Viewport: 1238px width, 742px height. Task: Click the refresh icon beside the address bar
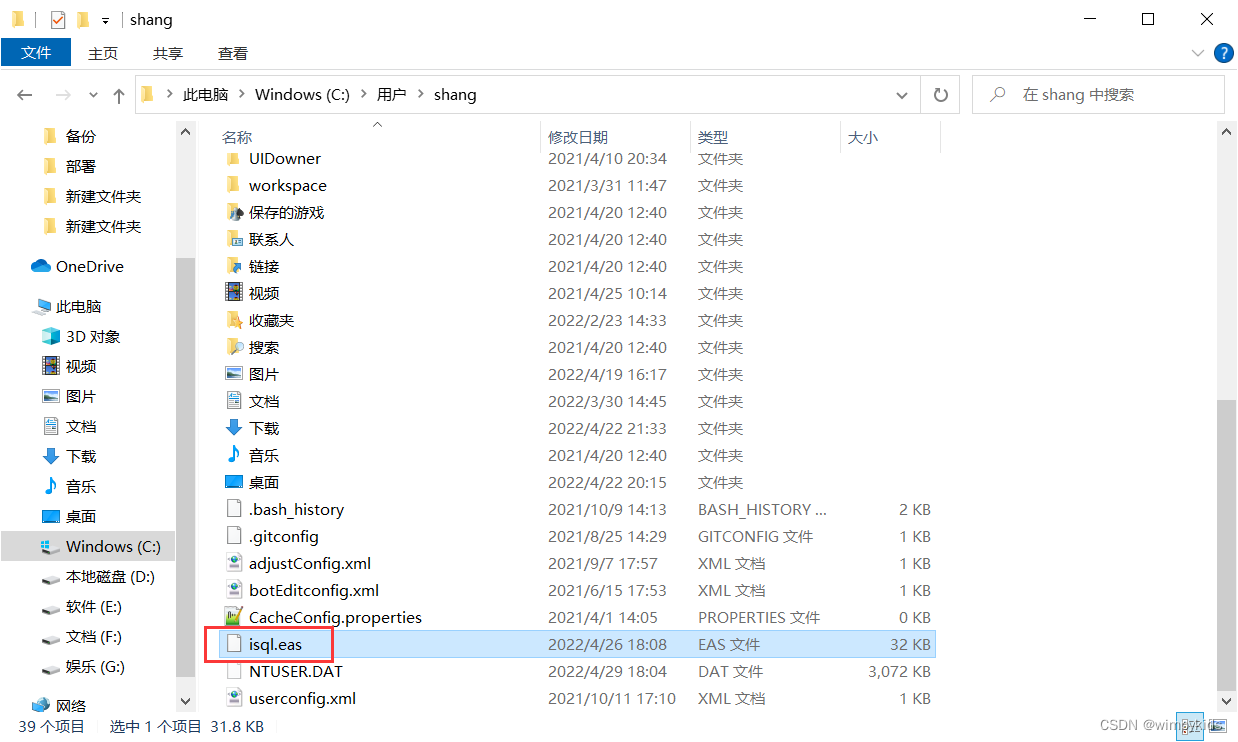[x=940, y=94]
